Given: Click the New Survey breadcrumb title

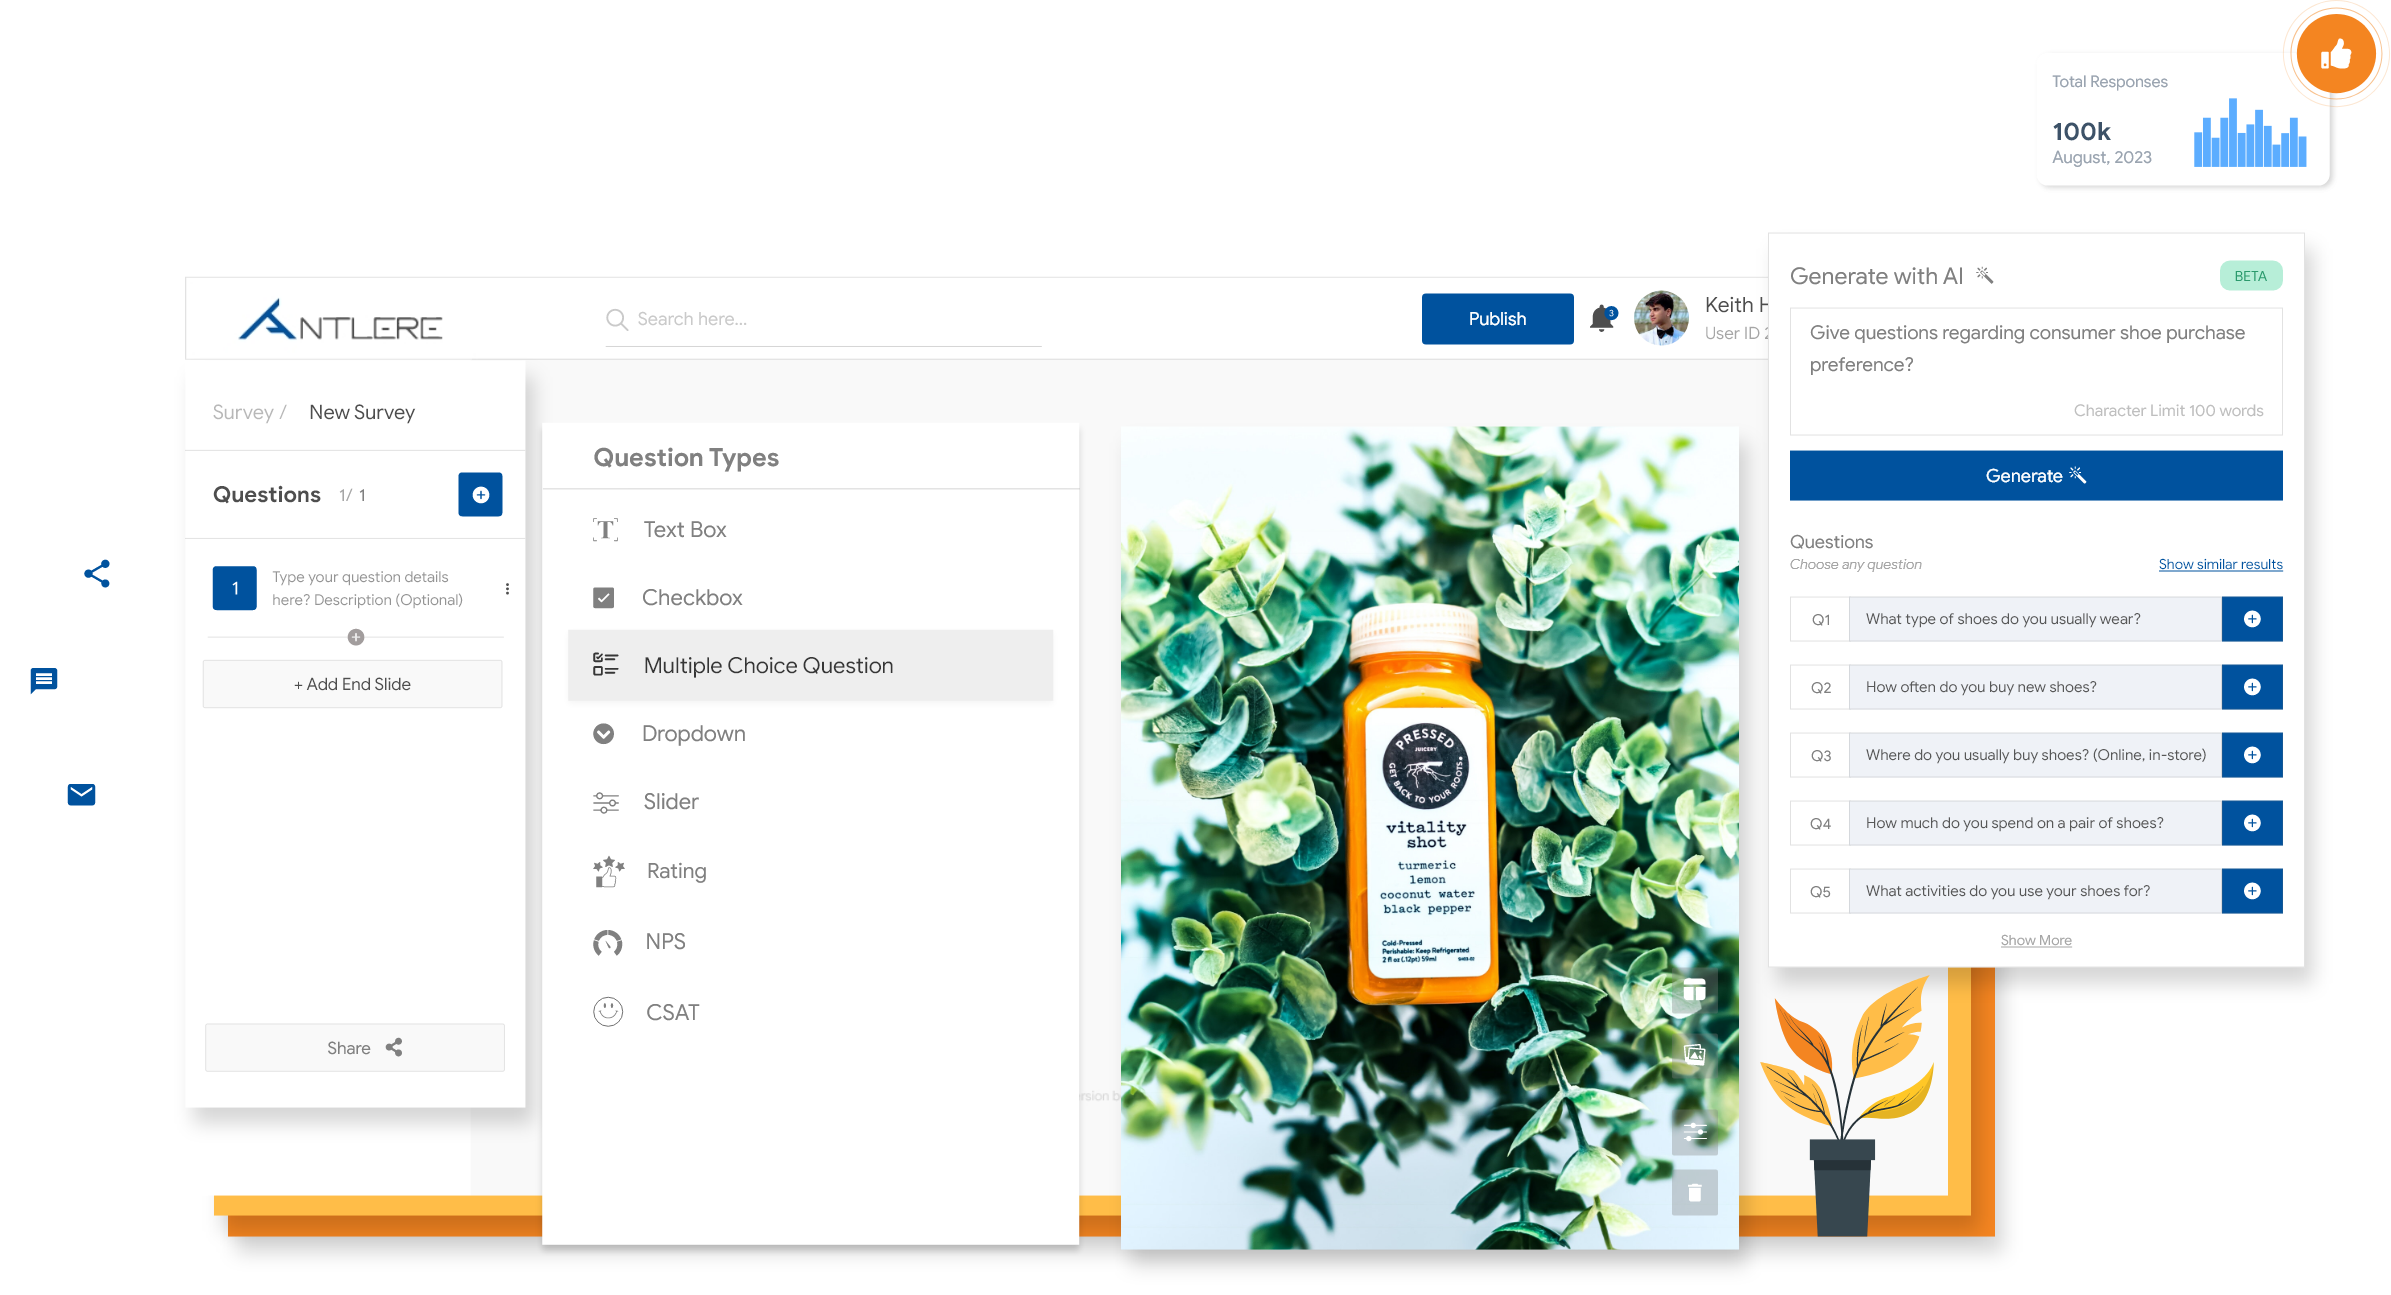Looking at the screenshot, I should [x=362, y=412].
